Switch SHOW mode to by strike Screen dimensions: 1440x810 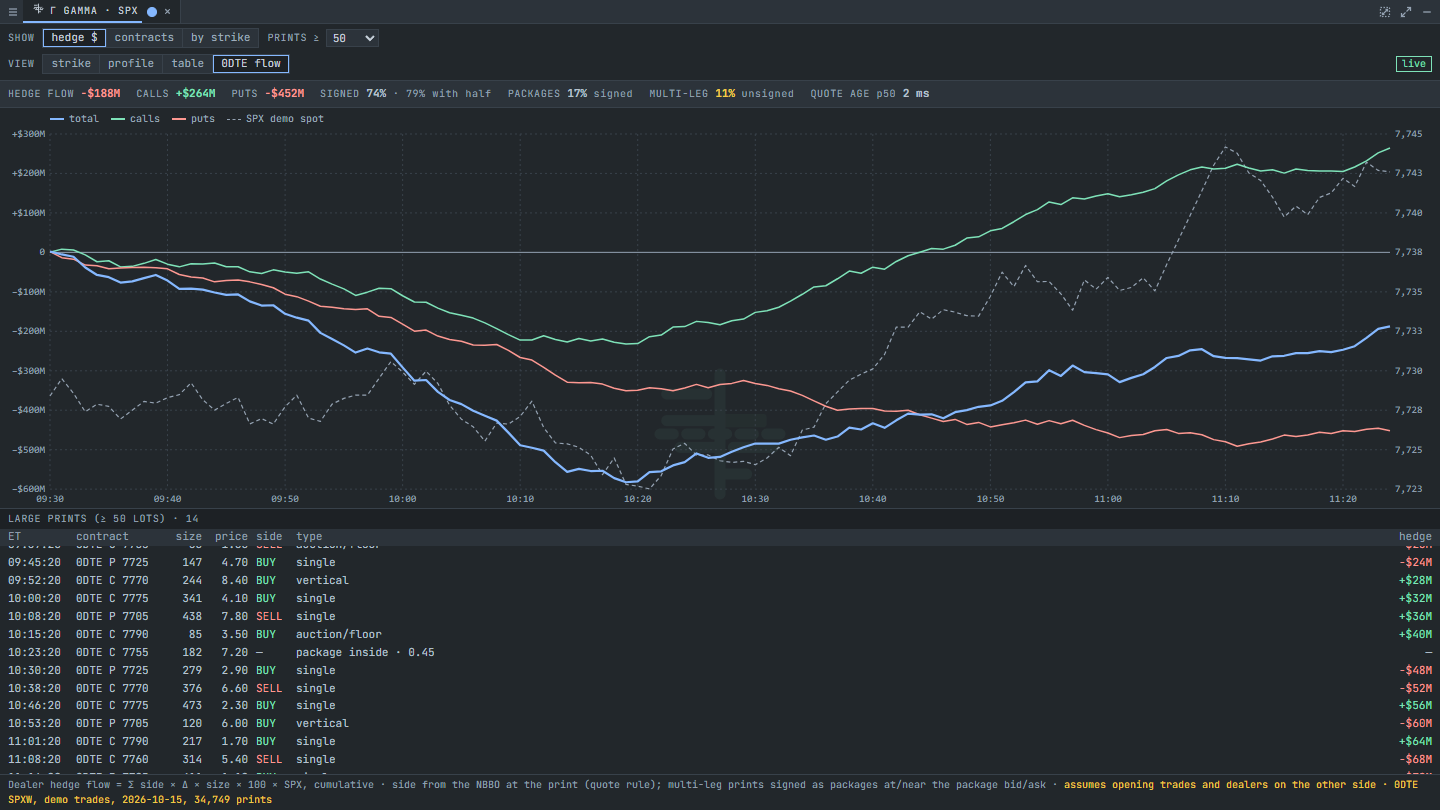(221, 38)
